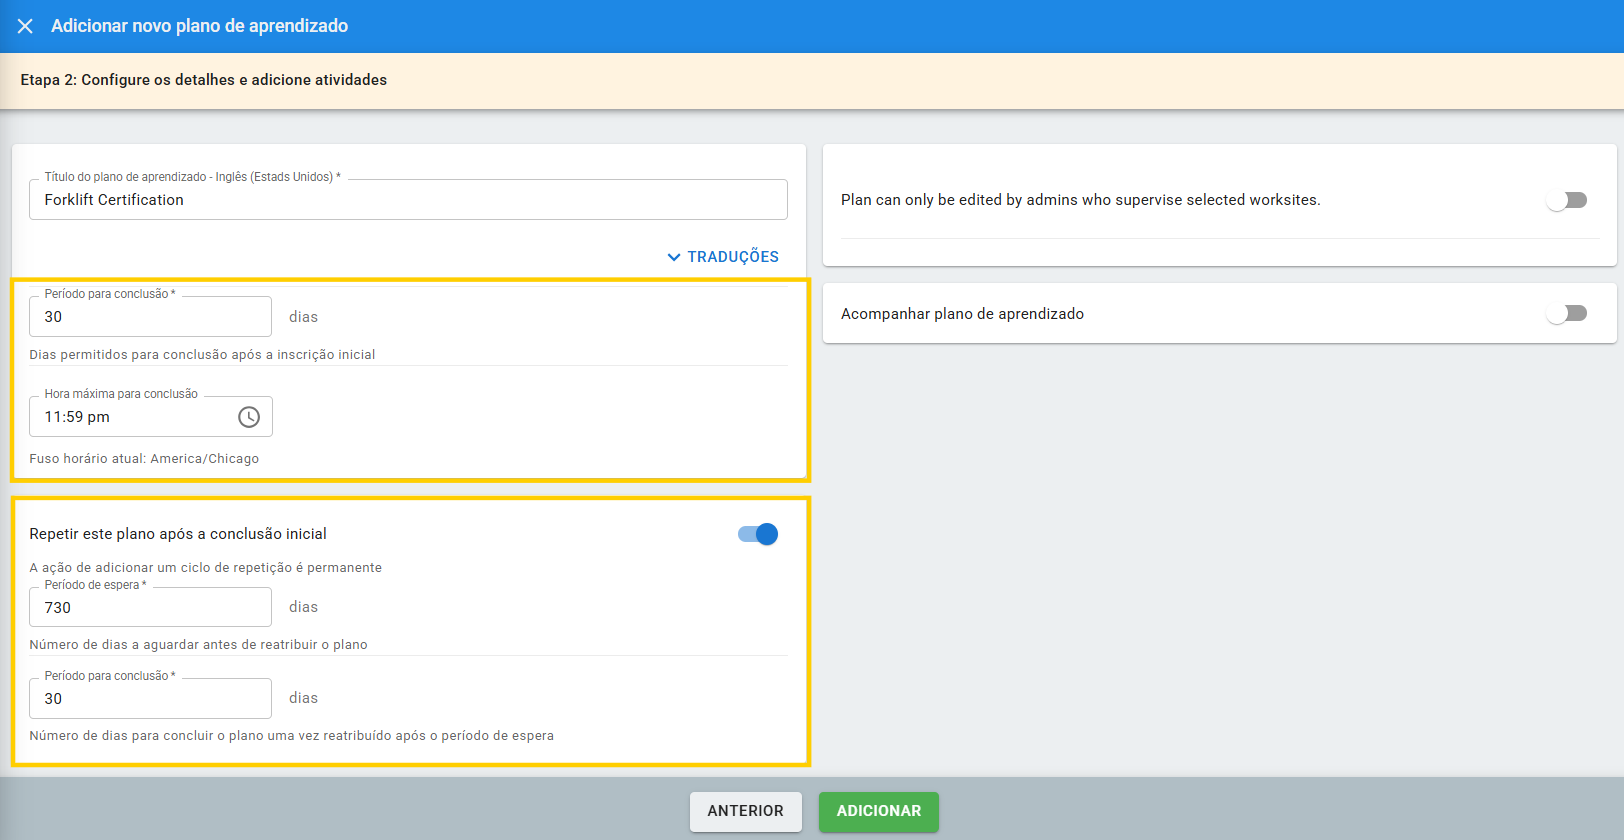The width and height of the screenshot is (1624, 840).
Task: Close the add learning plan dialog
Action: point(25,26)
